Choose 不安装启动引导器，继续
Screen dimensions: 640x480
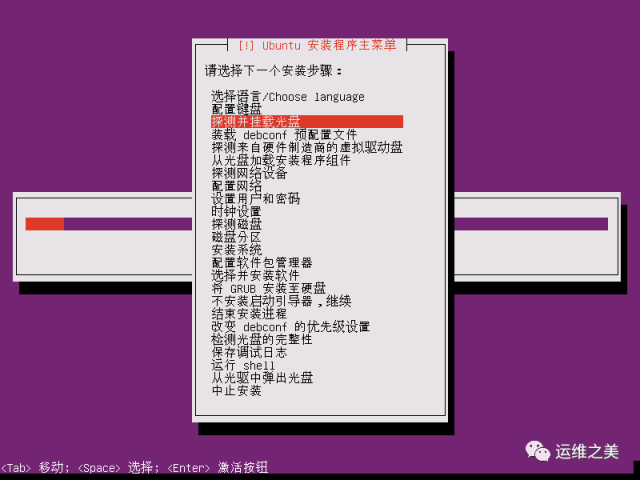(x=281, y=301)
